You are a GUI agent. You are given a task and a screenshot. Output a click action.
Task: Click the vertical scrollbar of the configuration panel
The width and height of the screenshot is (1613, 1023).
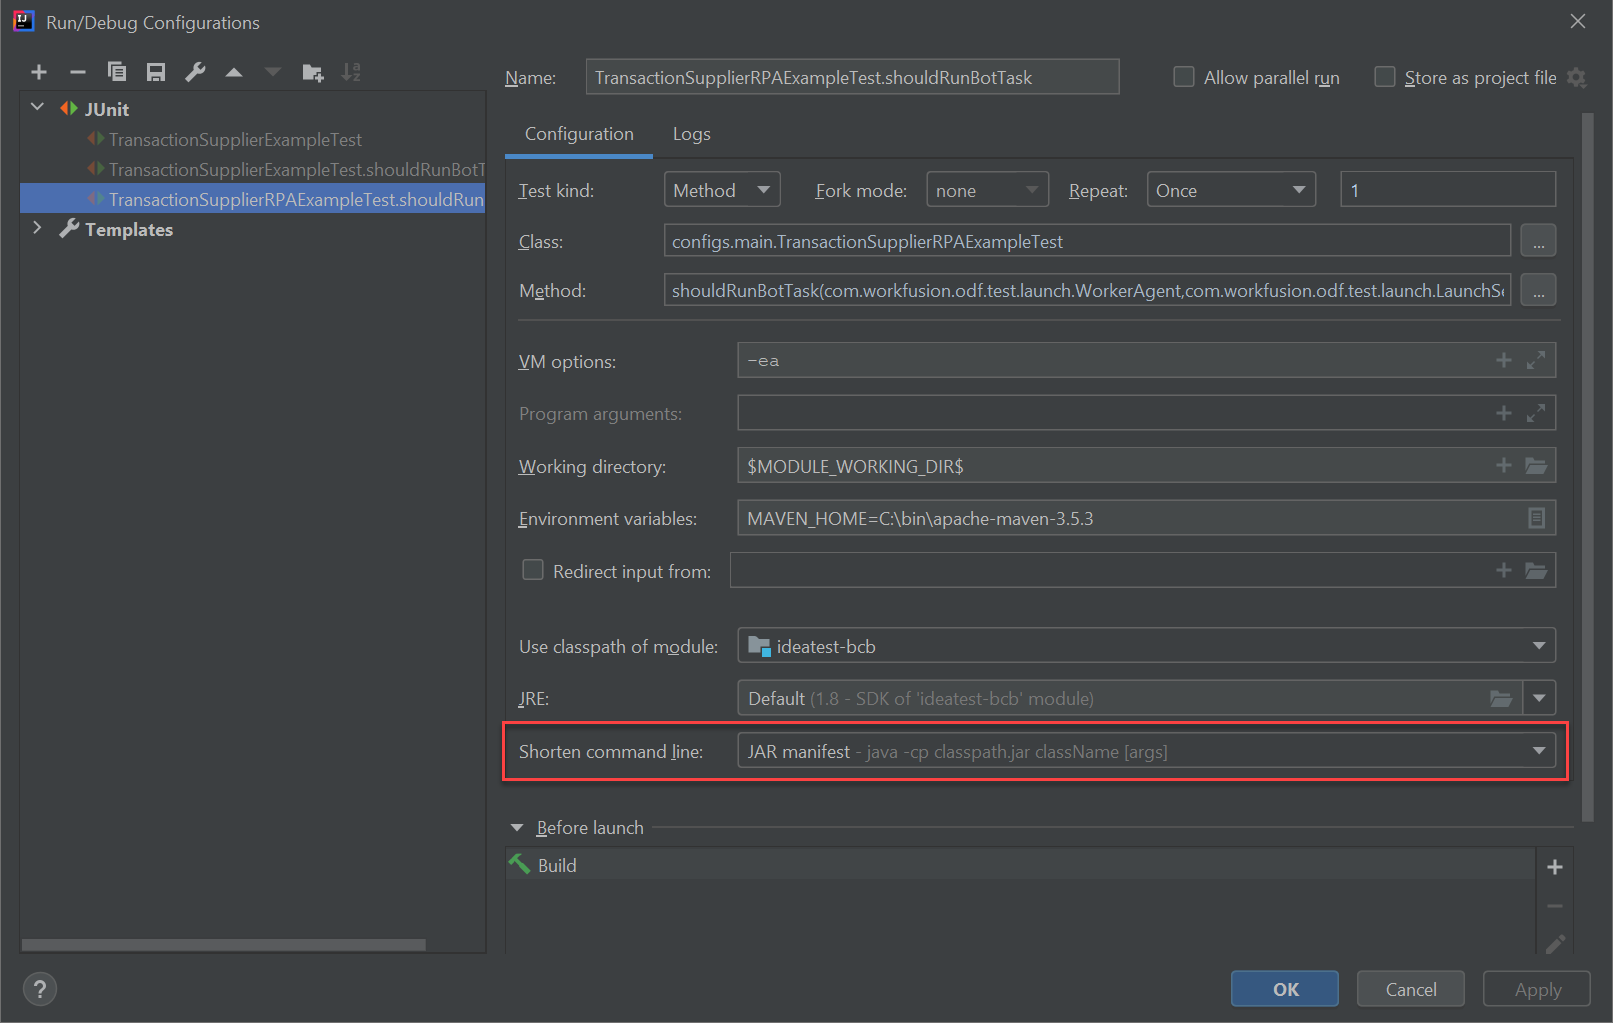click(x=1587, y=468)
